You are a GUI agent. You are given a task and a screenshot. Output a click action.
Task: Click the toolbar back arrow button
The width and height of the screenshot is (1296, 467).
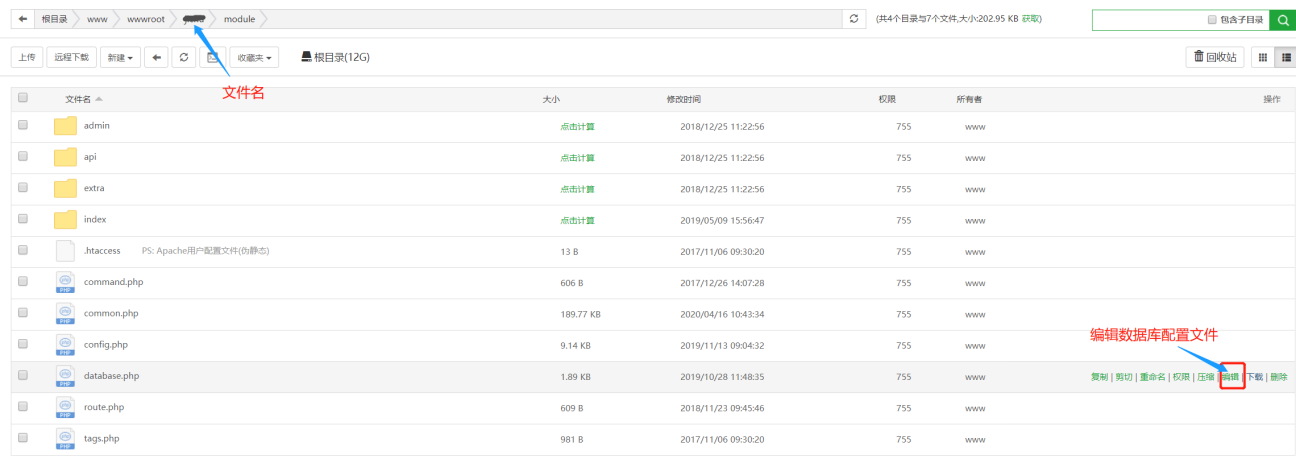point(155,58)
